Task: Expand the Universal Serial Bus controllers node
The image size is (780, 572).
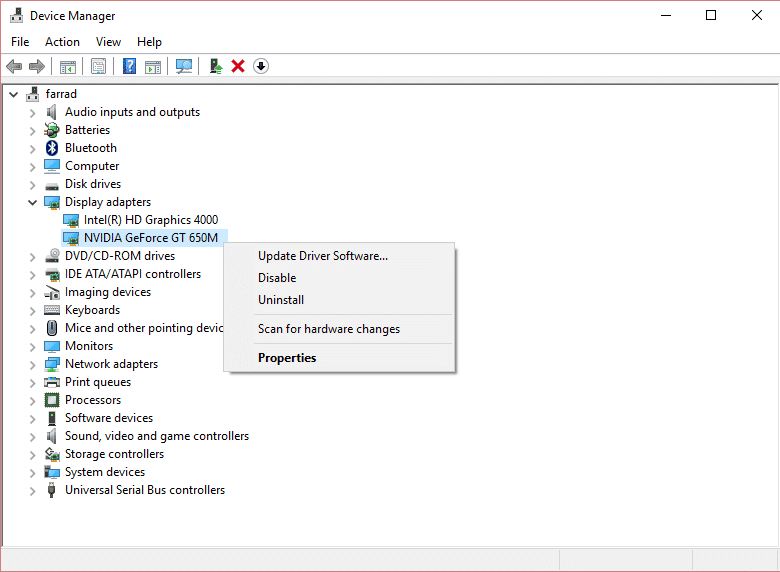Action: click(x=33, y=490)
